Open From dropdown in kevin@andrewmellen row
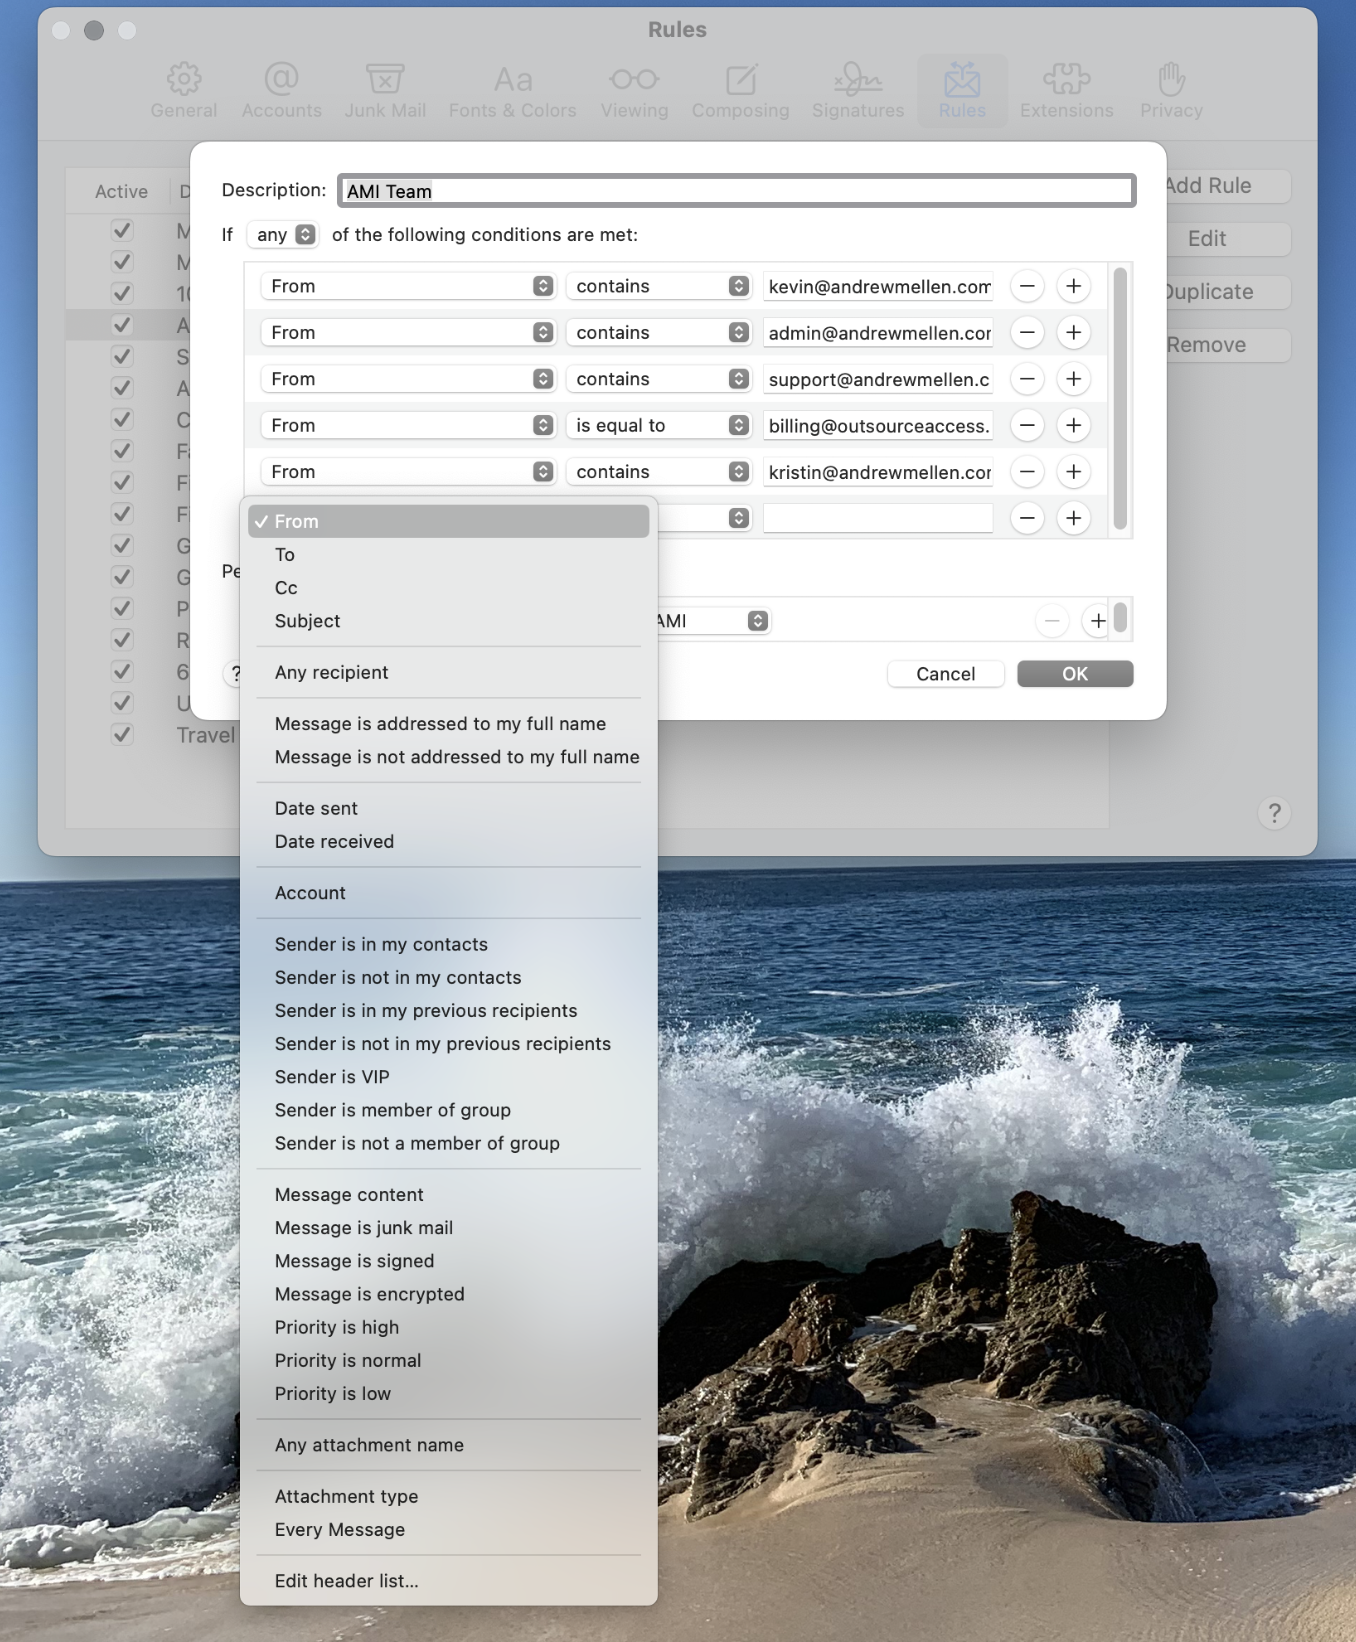The width and height of the screenshot is (1356, 1642). click(408, 286)
